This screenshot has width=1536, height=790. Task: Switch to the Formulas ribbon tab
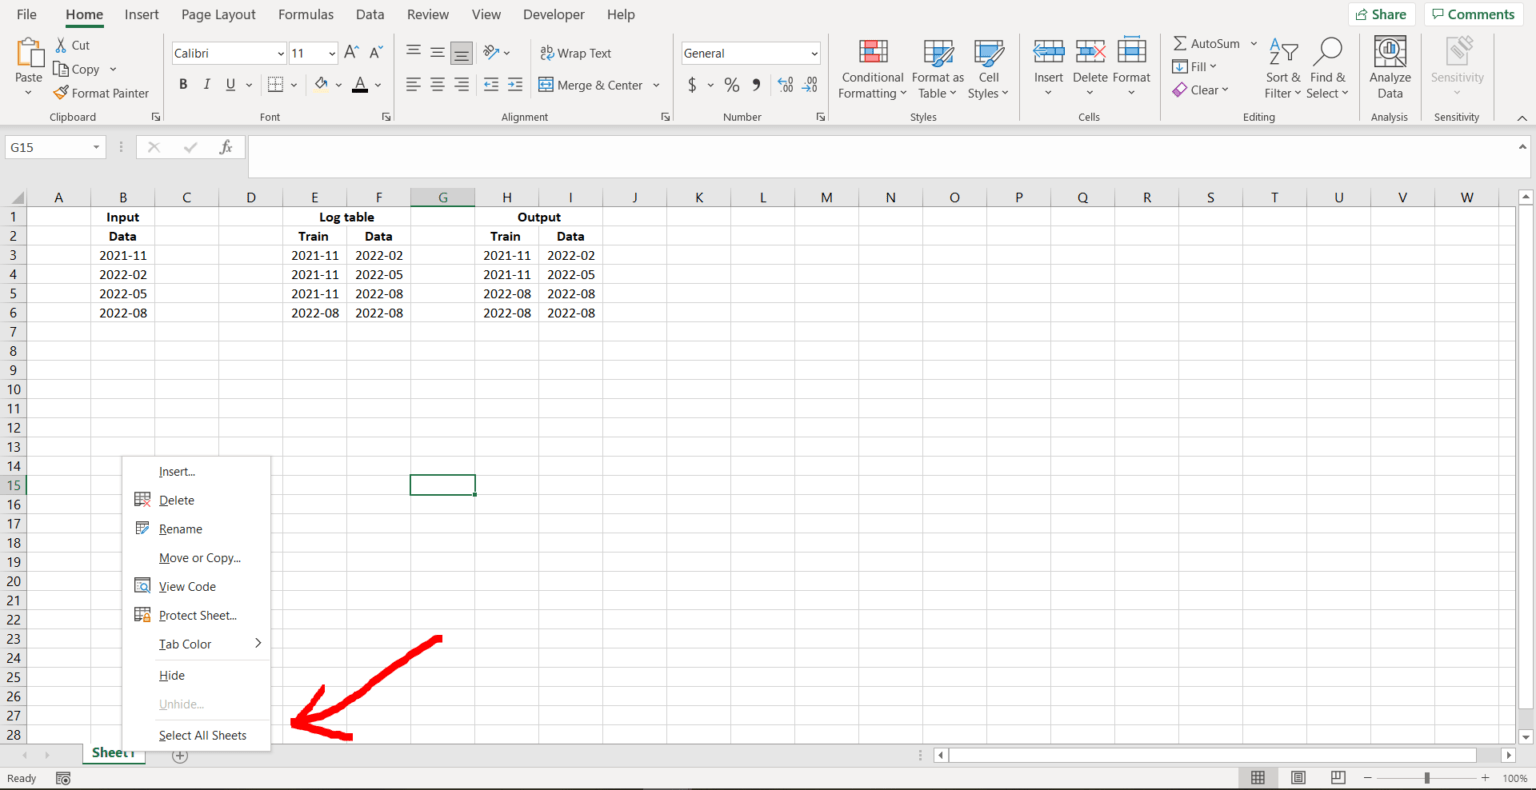[305, 14]
